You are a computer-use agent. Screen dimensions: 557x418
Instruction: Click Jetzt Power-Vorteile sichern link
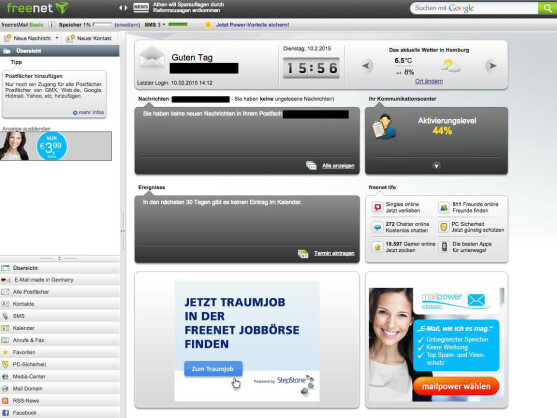pyautogui.click(x=253, y=25)
